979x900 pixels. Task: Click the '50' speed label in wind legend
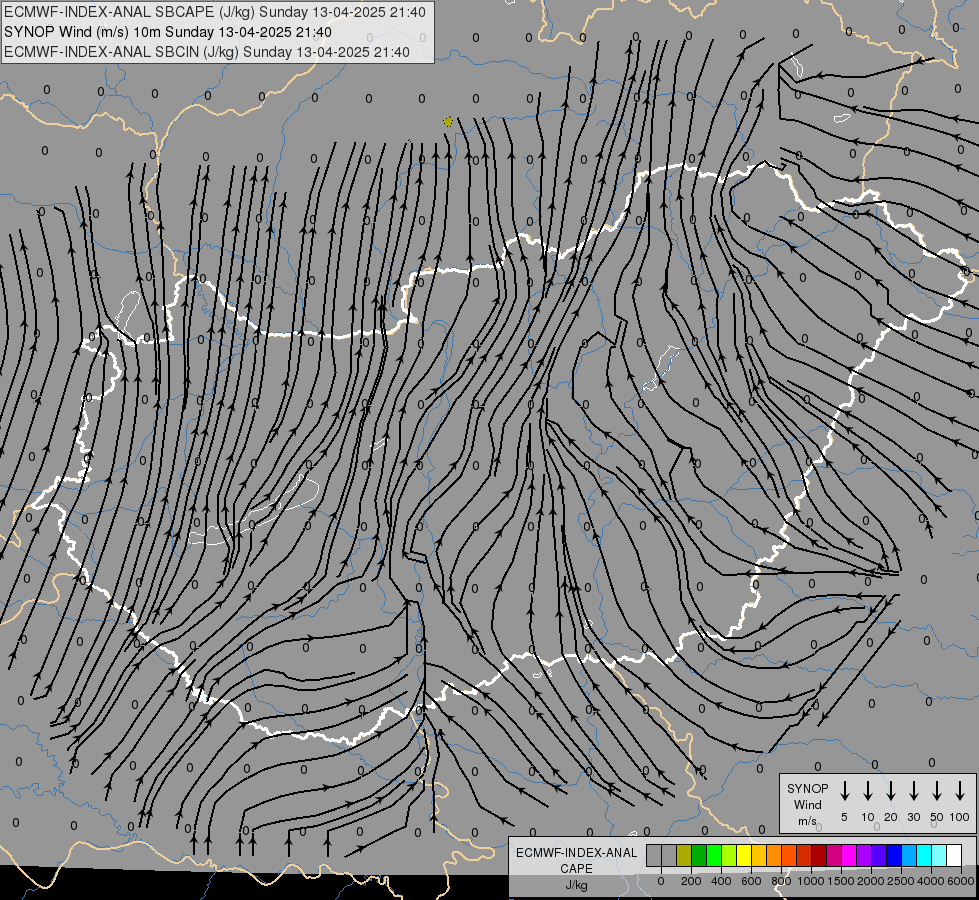[x=937, y=817]
